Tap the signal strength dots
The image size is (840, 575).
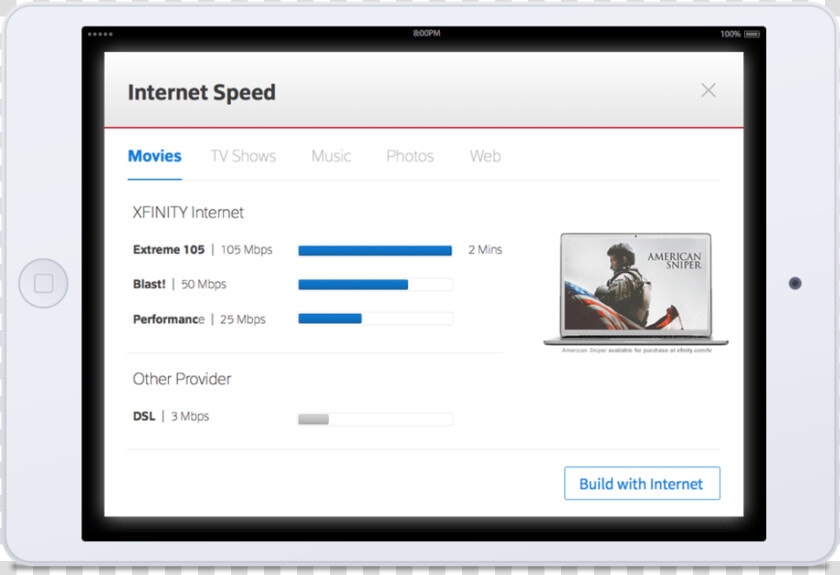point(100,34)
